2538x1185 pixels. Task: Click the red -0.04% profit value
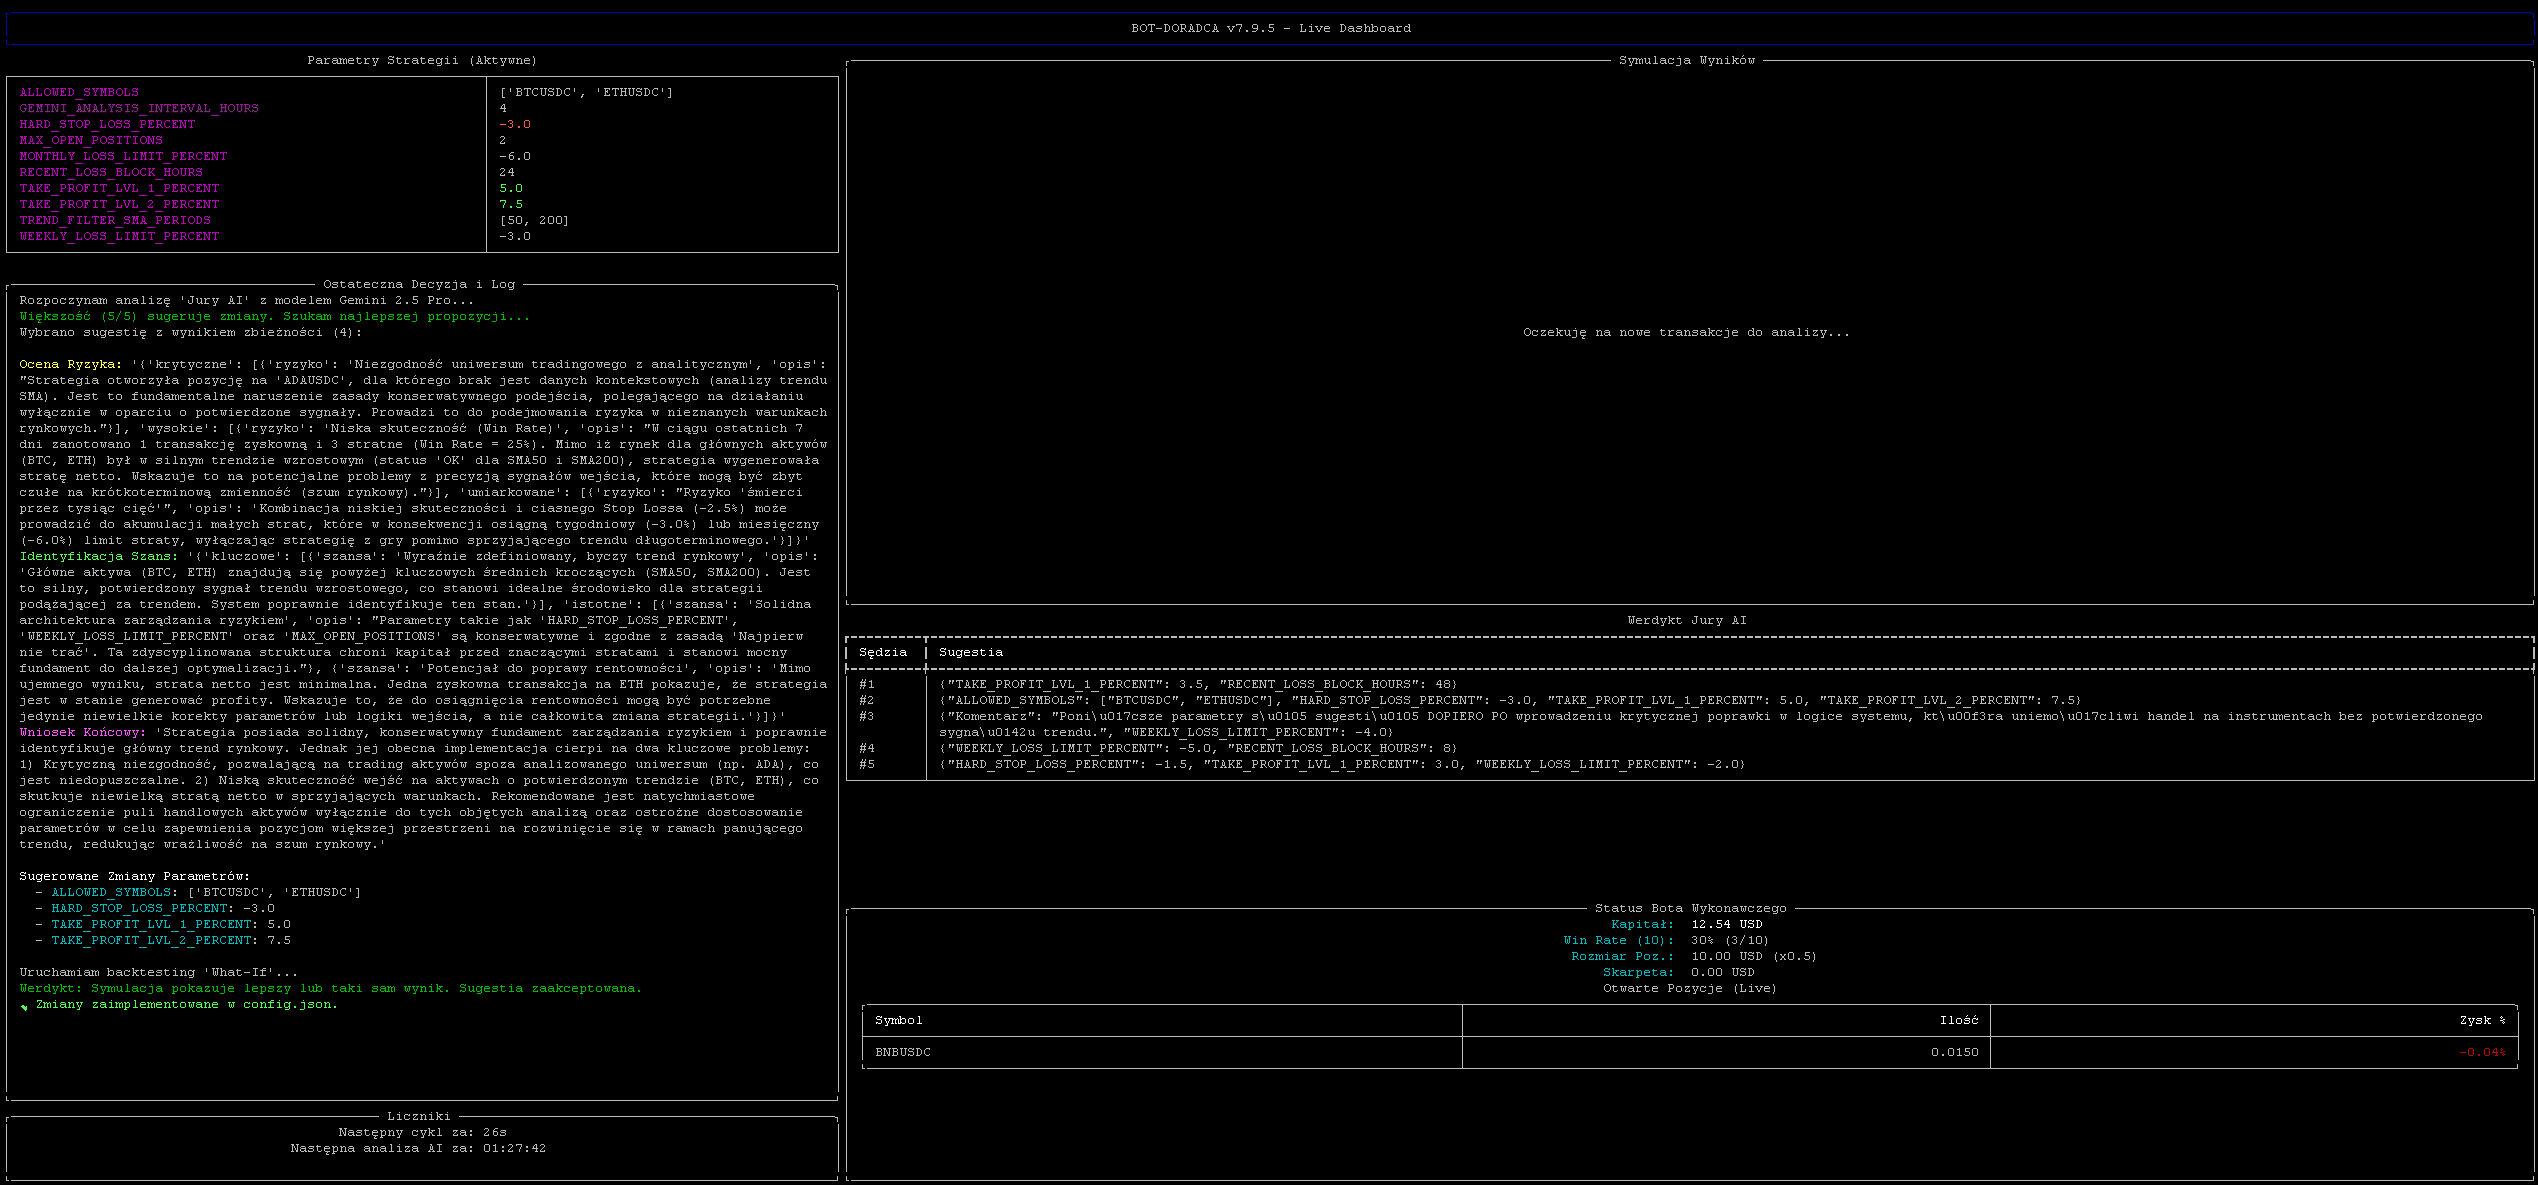(2482, 1052)
